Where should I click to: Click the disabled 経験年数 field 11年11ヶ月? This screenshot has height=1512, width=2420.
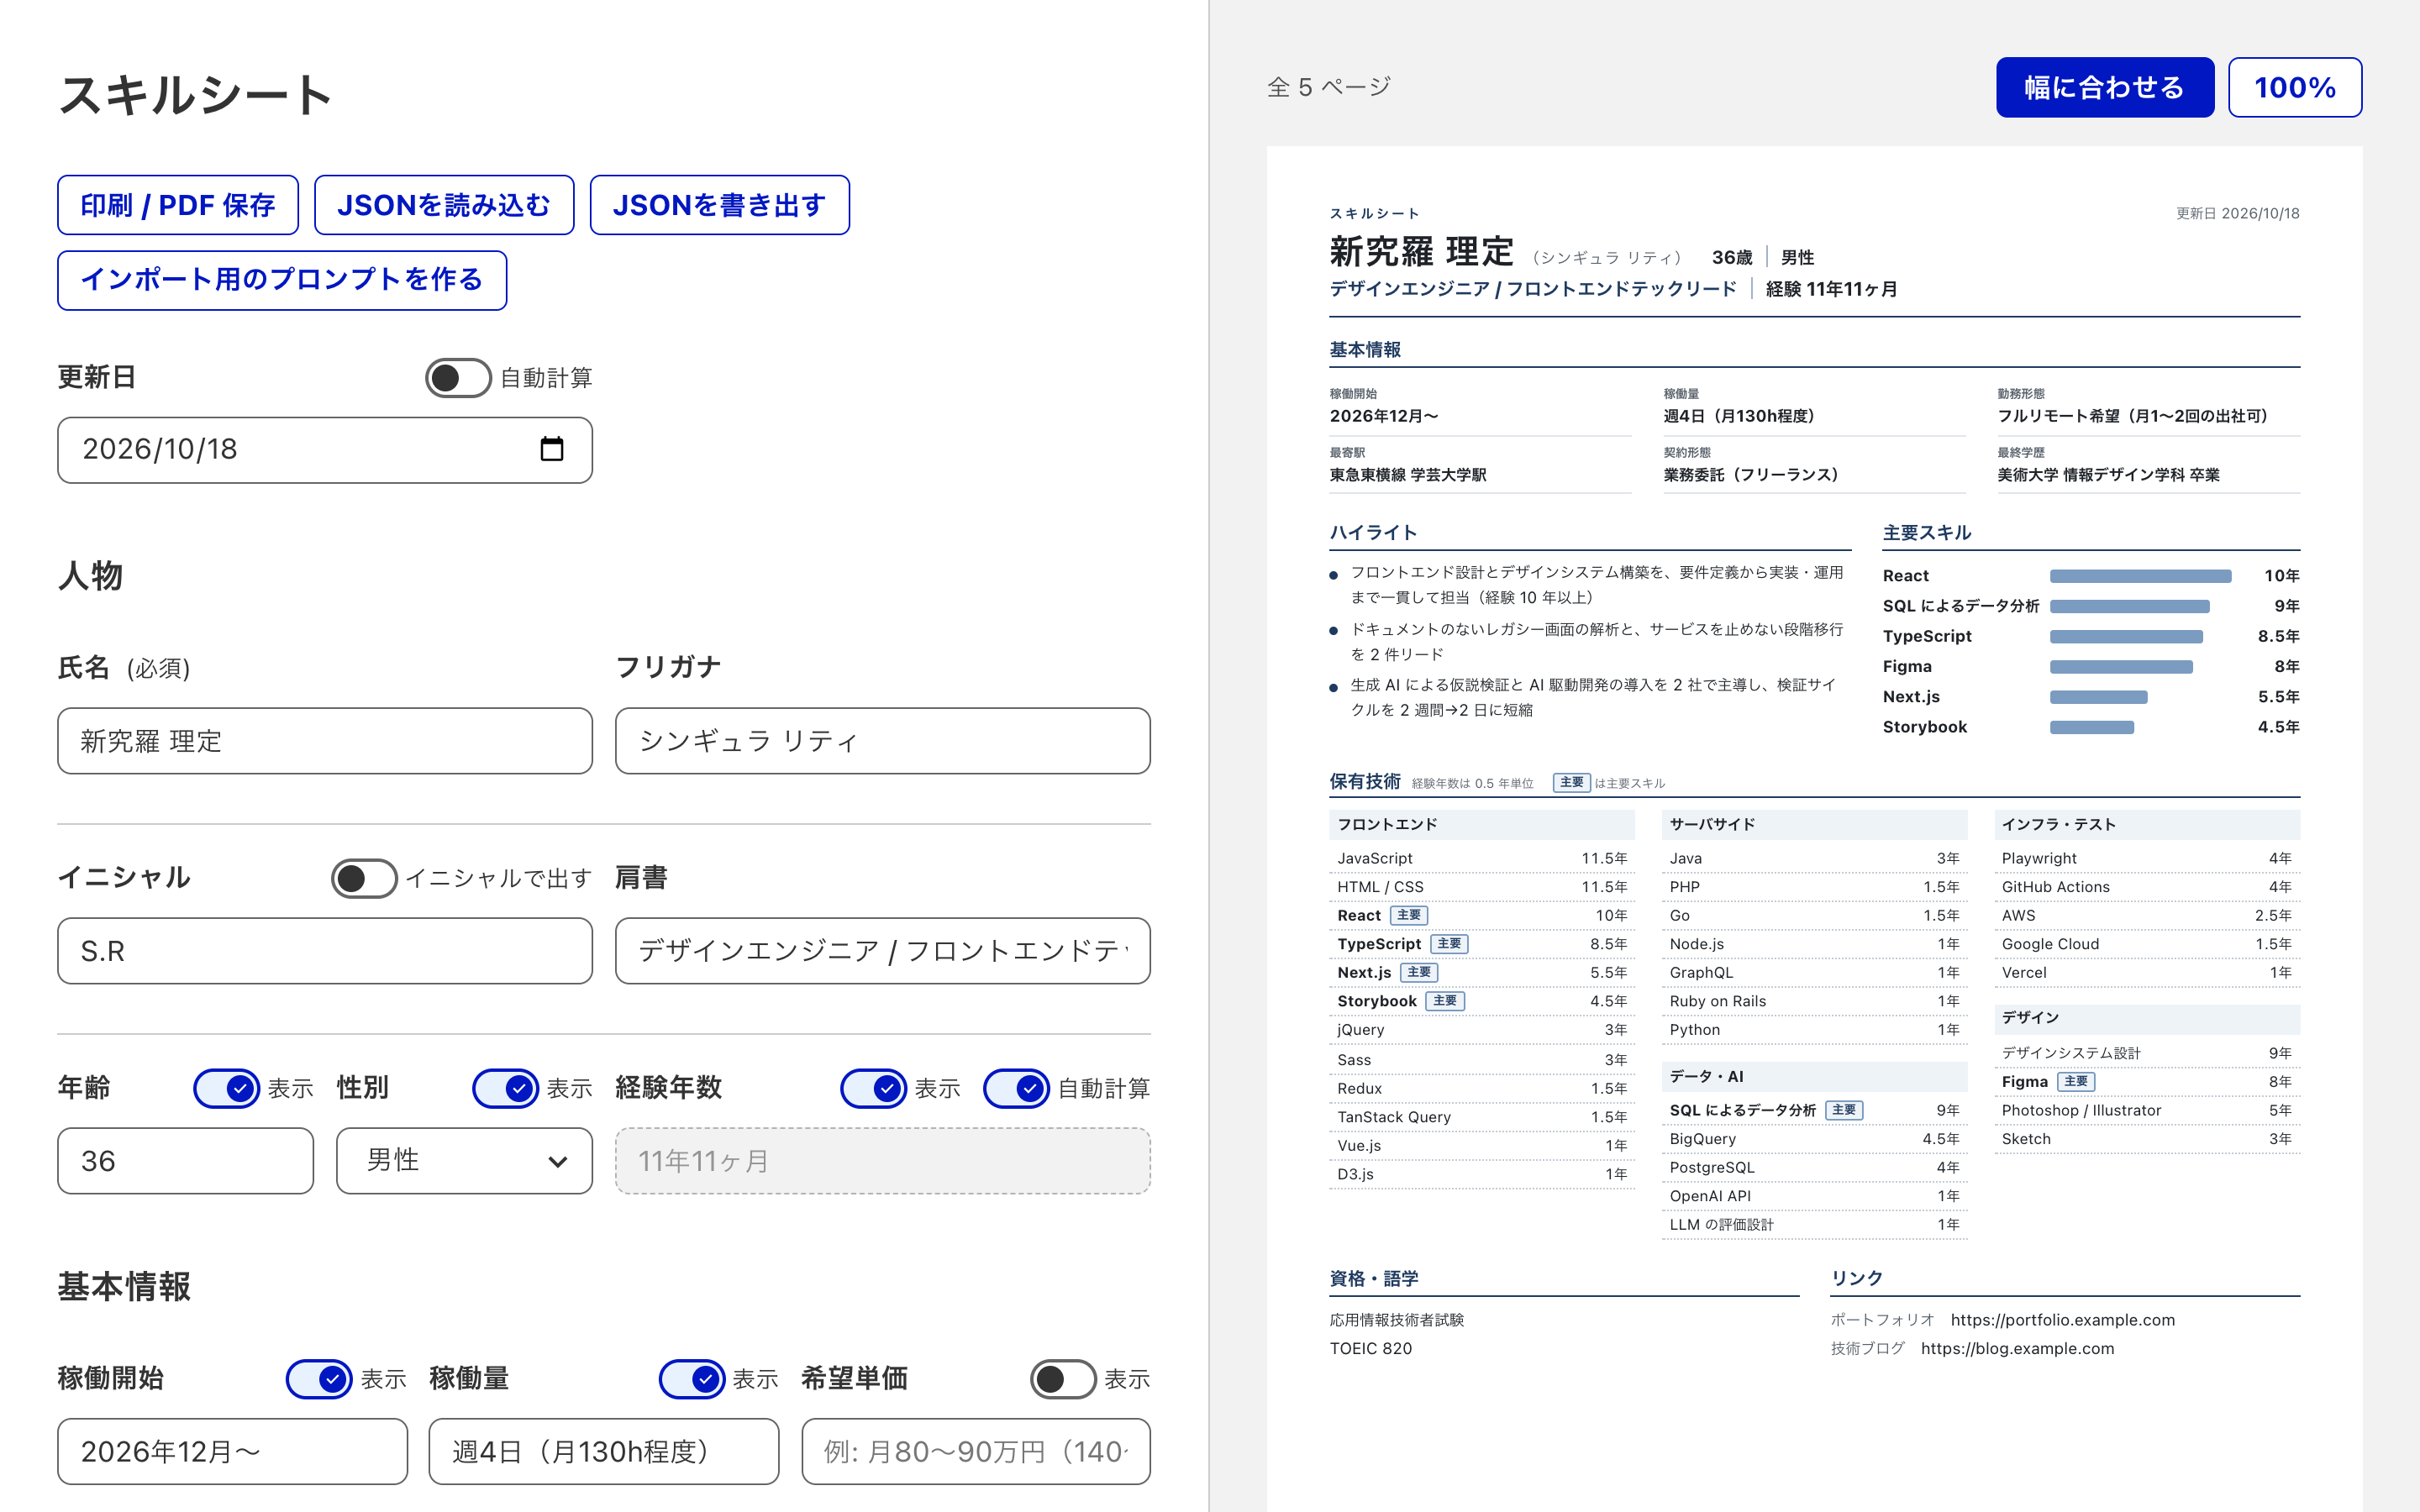[883, 1161]
